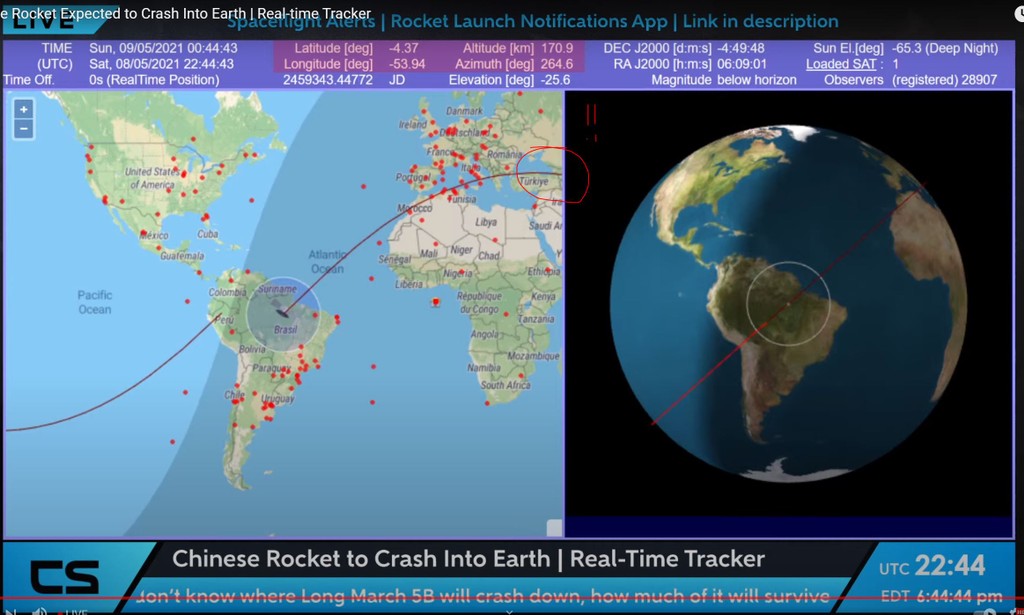This screenshot has width=1024, height=615.
Task: Click the 'Elevation [deg]' label
Action: tap(491, 80)
